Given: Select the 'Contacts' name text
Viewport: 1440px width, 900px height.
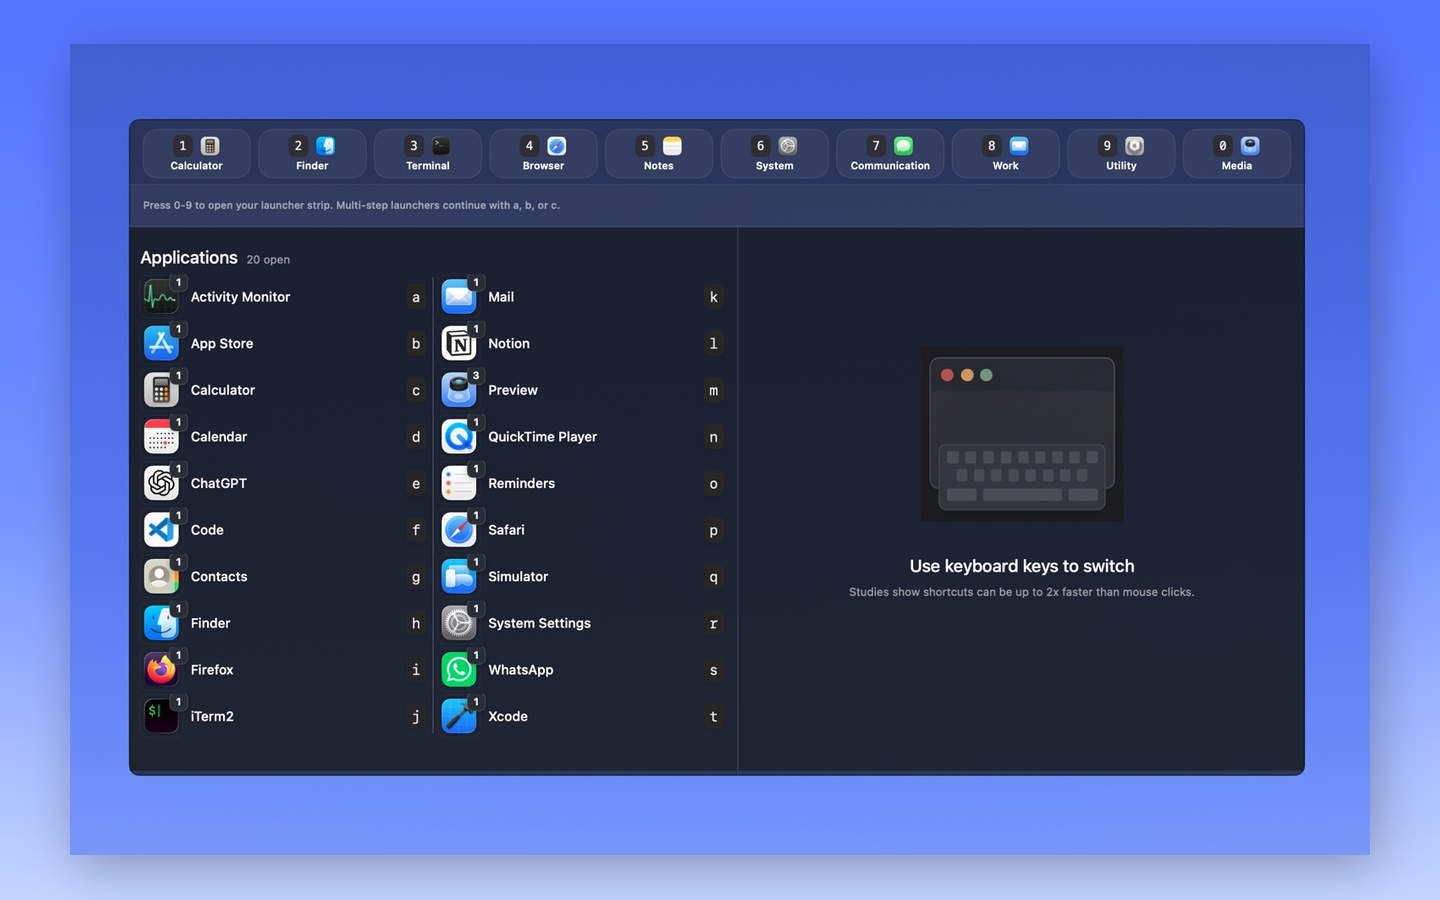Looking at the screenshot, I should [219, 577].
